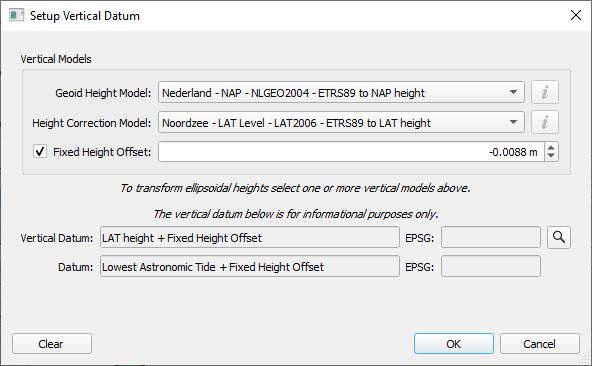This screenshot has width=592, height=366.
Task: Uncheck the Fixed Height Offset checkbox
Action: pyautogui.click(x=40, y=151)
